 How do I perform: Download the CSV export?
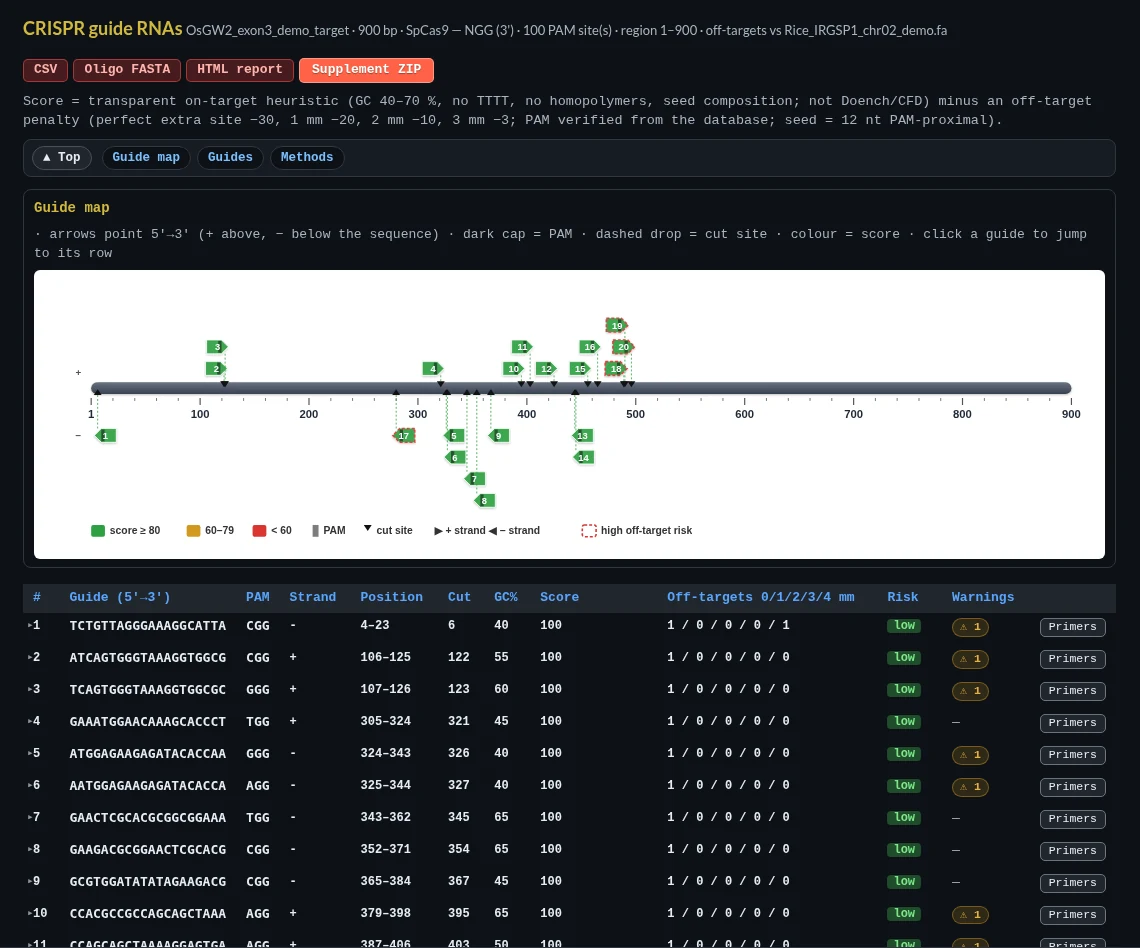45,70
